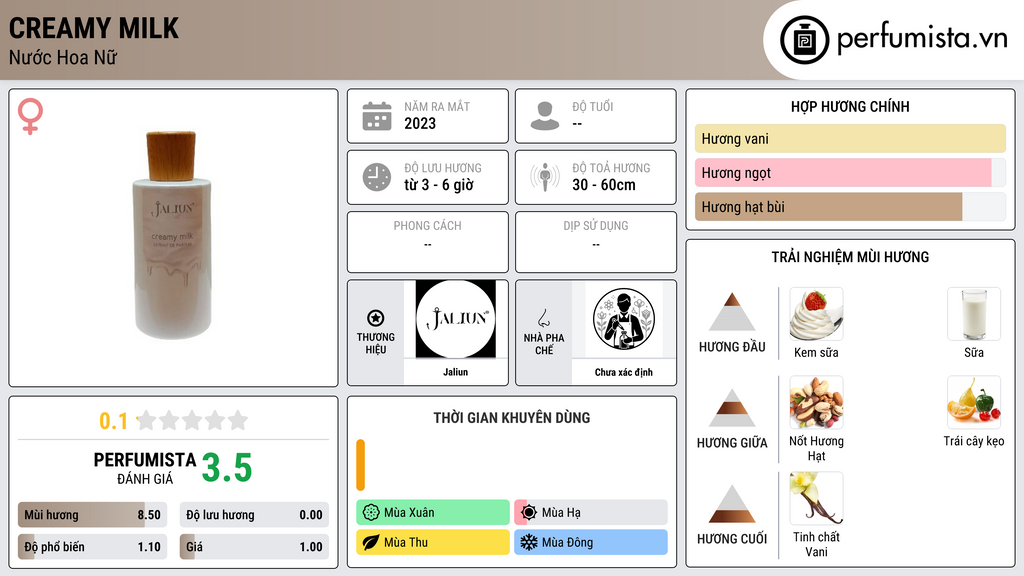This screenshot has height=576, width=1024.
Task: Click the person silhouette icon for Độ tuổi
Action: [545, 116]
